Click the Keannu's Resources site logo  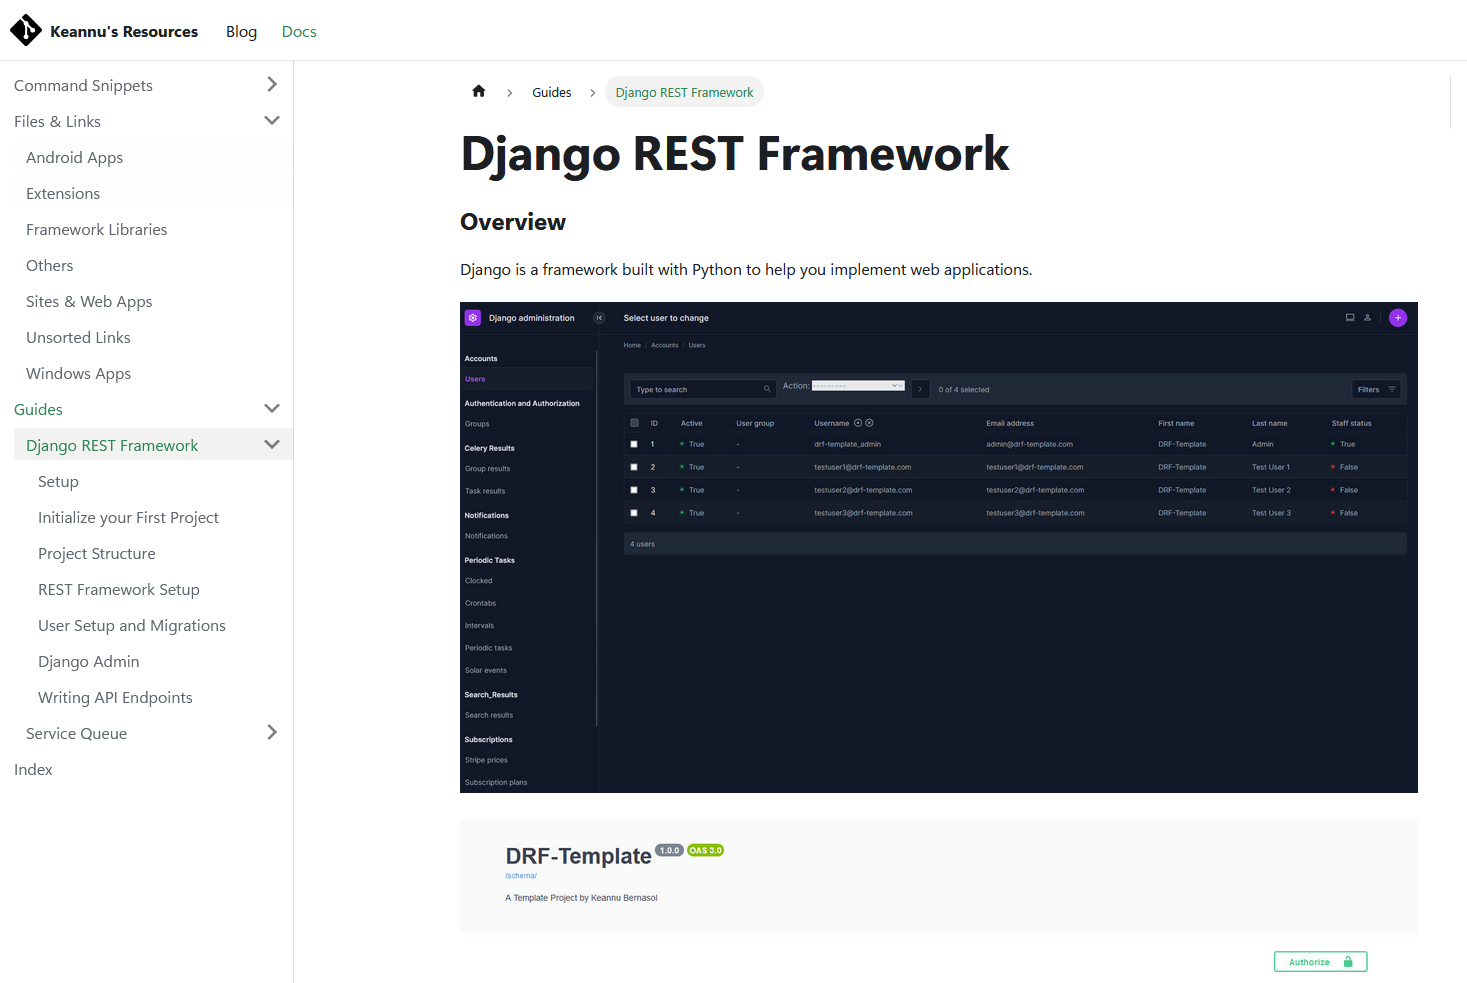click(26, 31)
